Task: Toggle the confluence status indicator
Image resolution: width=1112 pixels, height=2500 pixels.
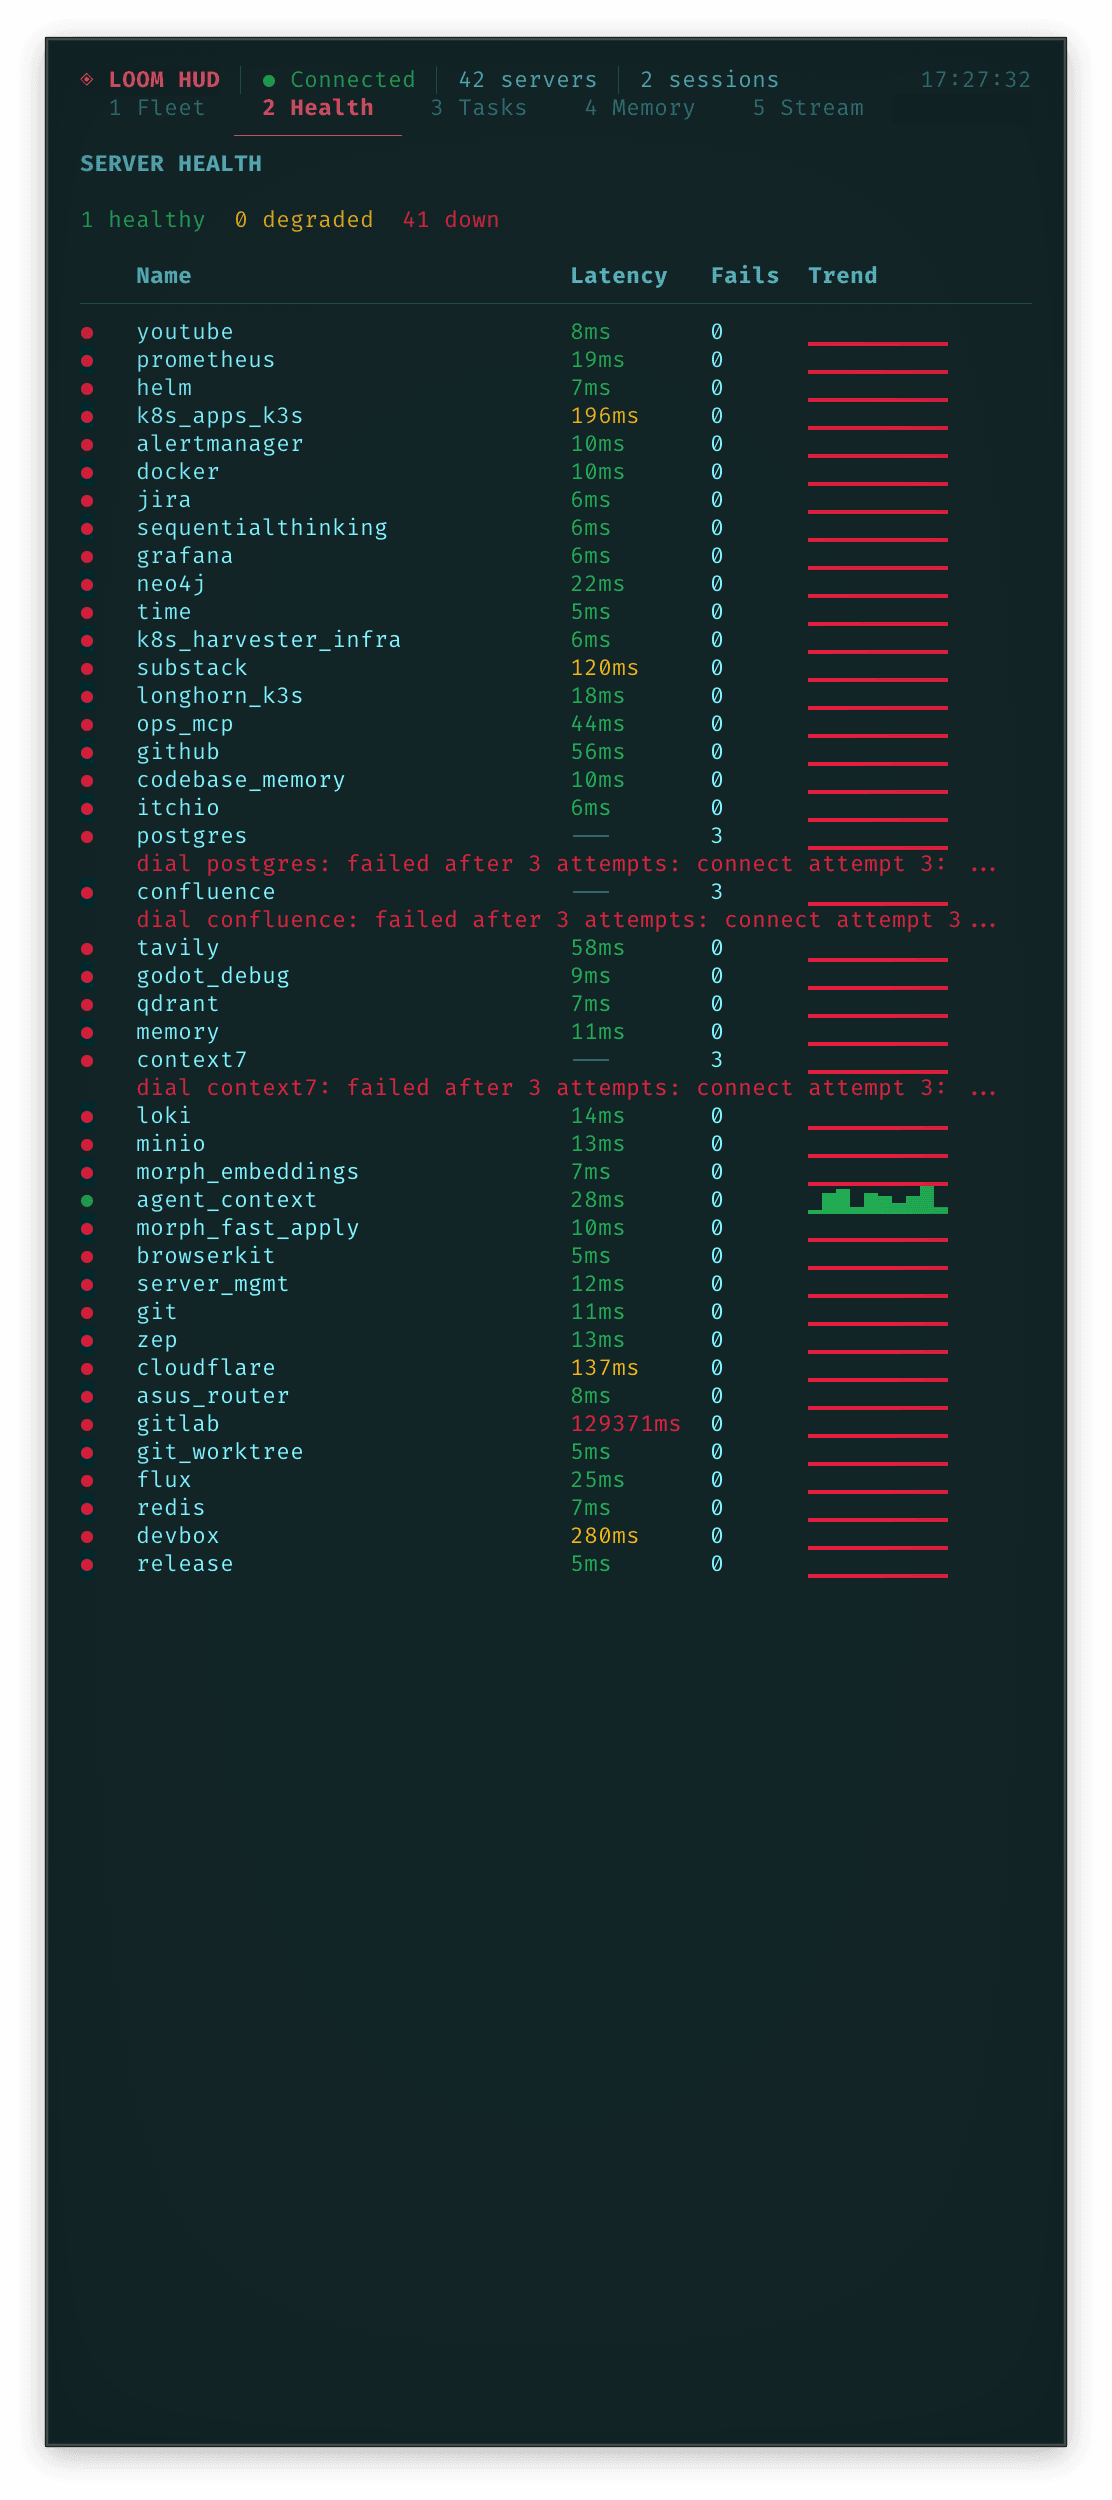Action: tap(89, 891)
